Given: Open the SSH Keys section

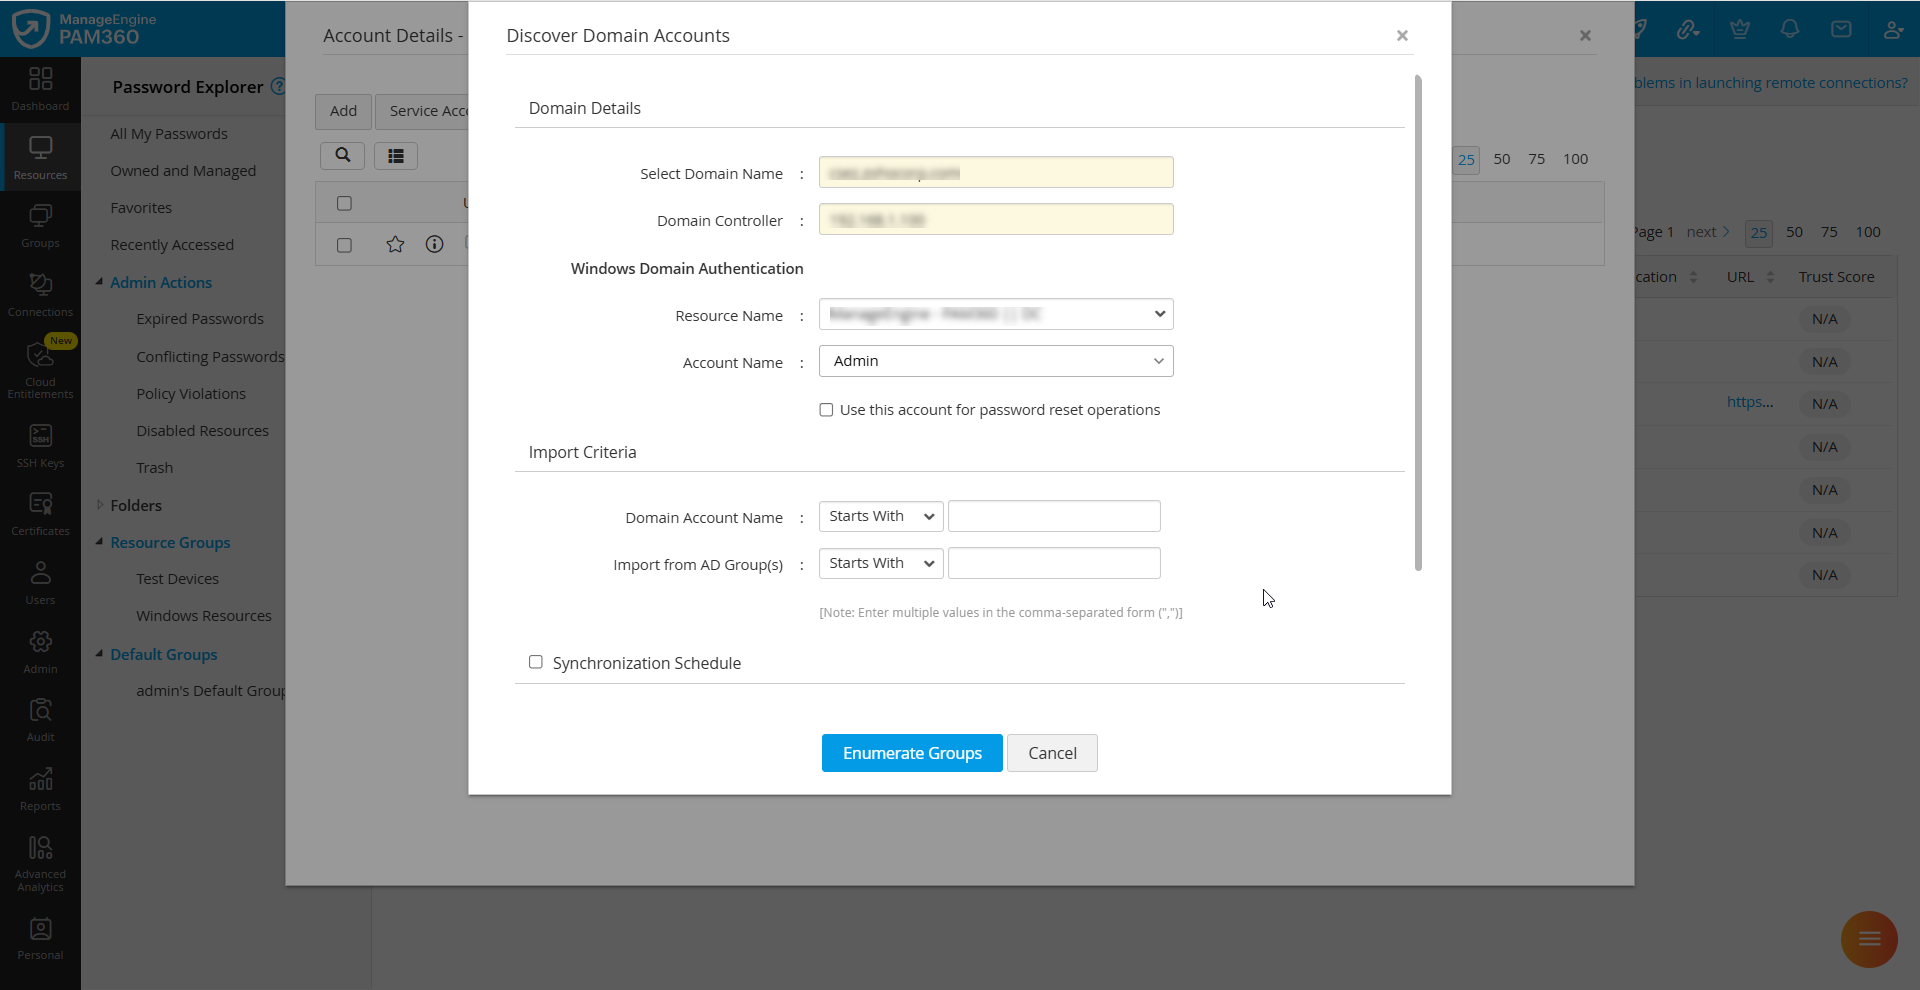Looking at the screenshot, I should click(x=40, y=443).
